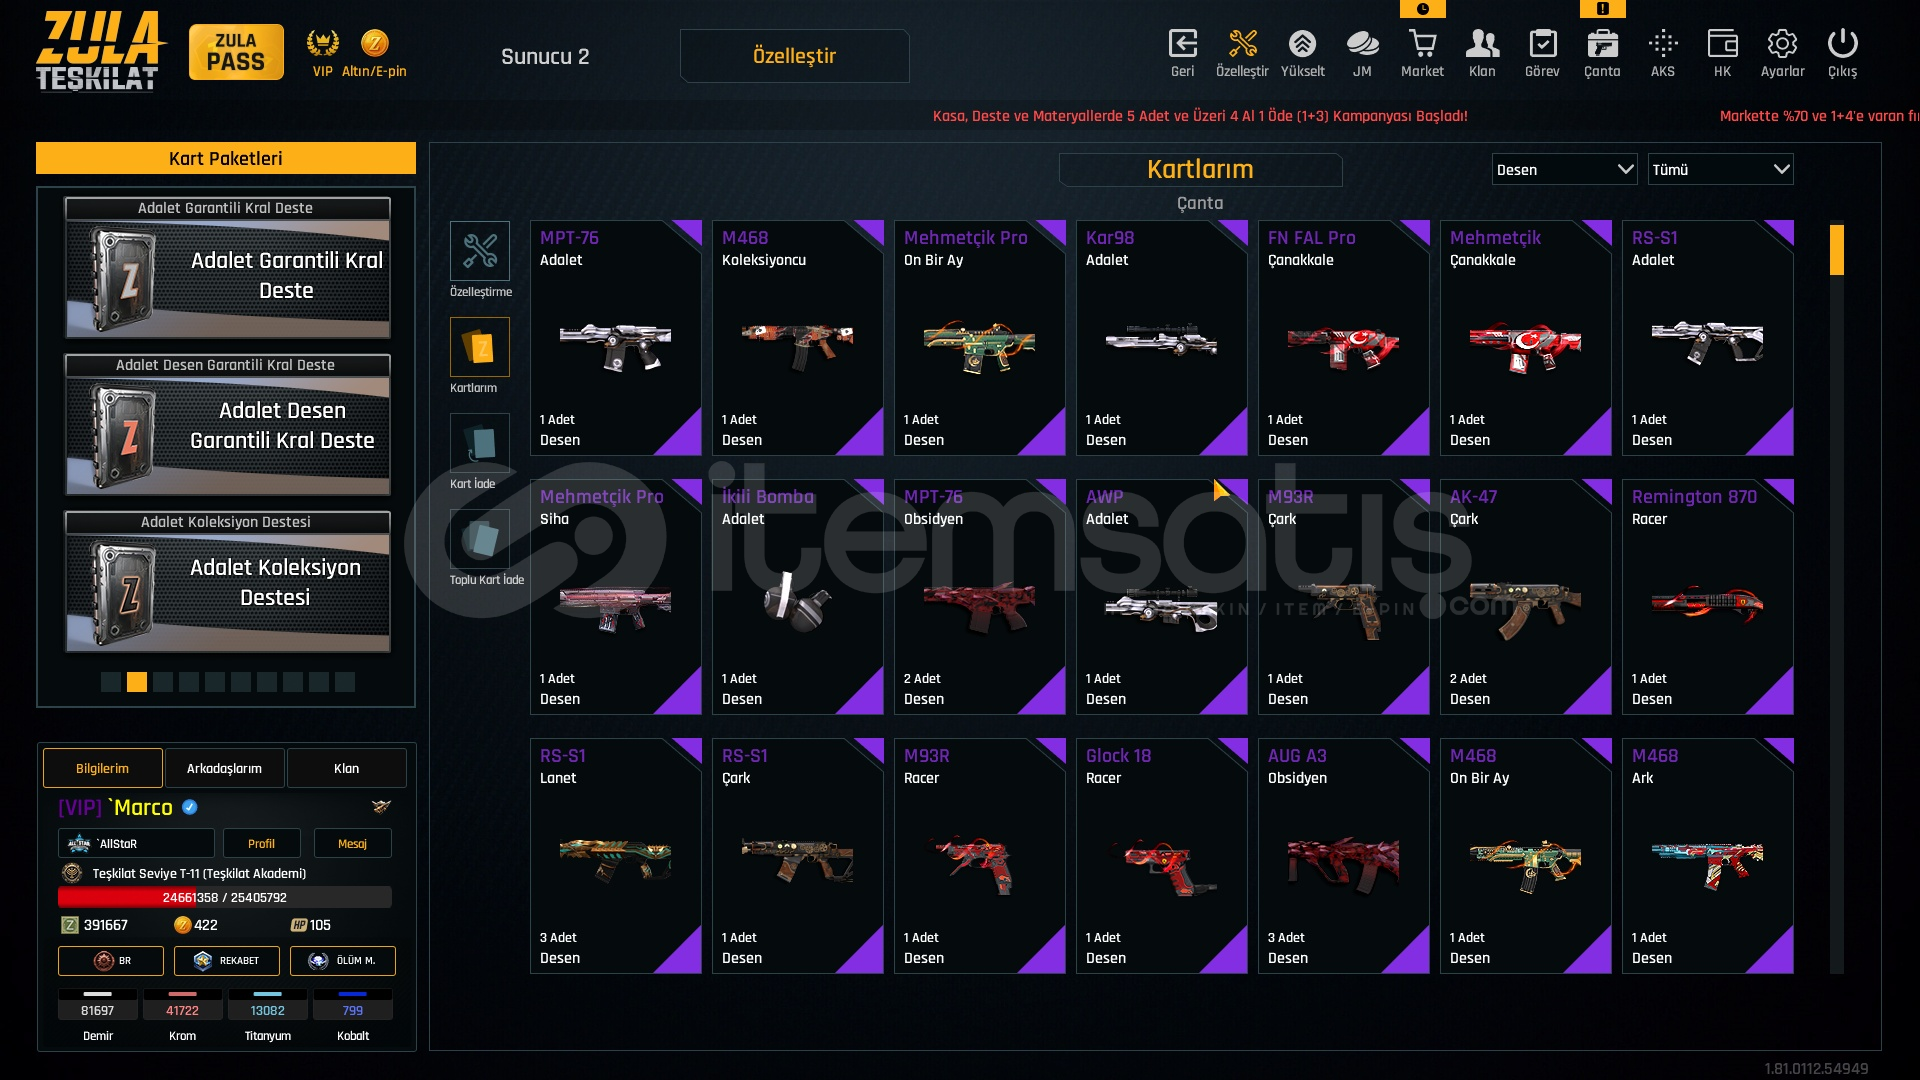Select the Kart İade sidebar icon
Viewport: 1920px width, 1080px height.
pyautogui.click(x=480, y=443)
